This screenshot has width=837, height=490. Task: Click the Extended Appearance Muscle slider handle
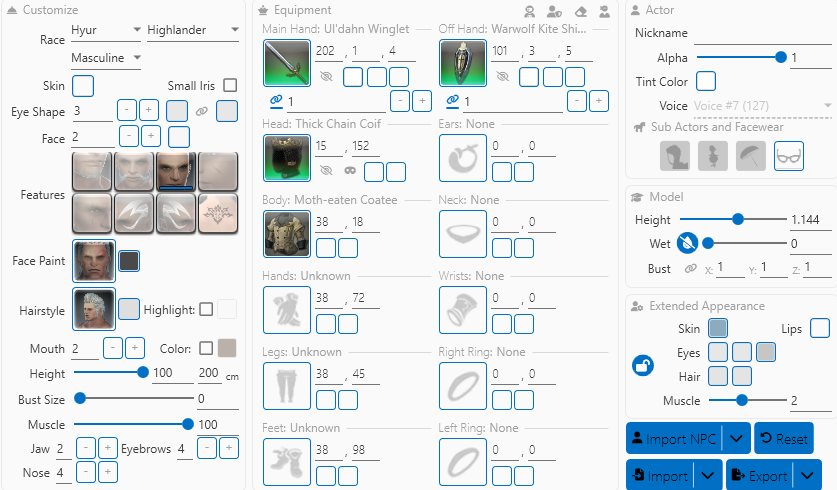741,400
